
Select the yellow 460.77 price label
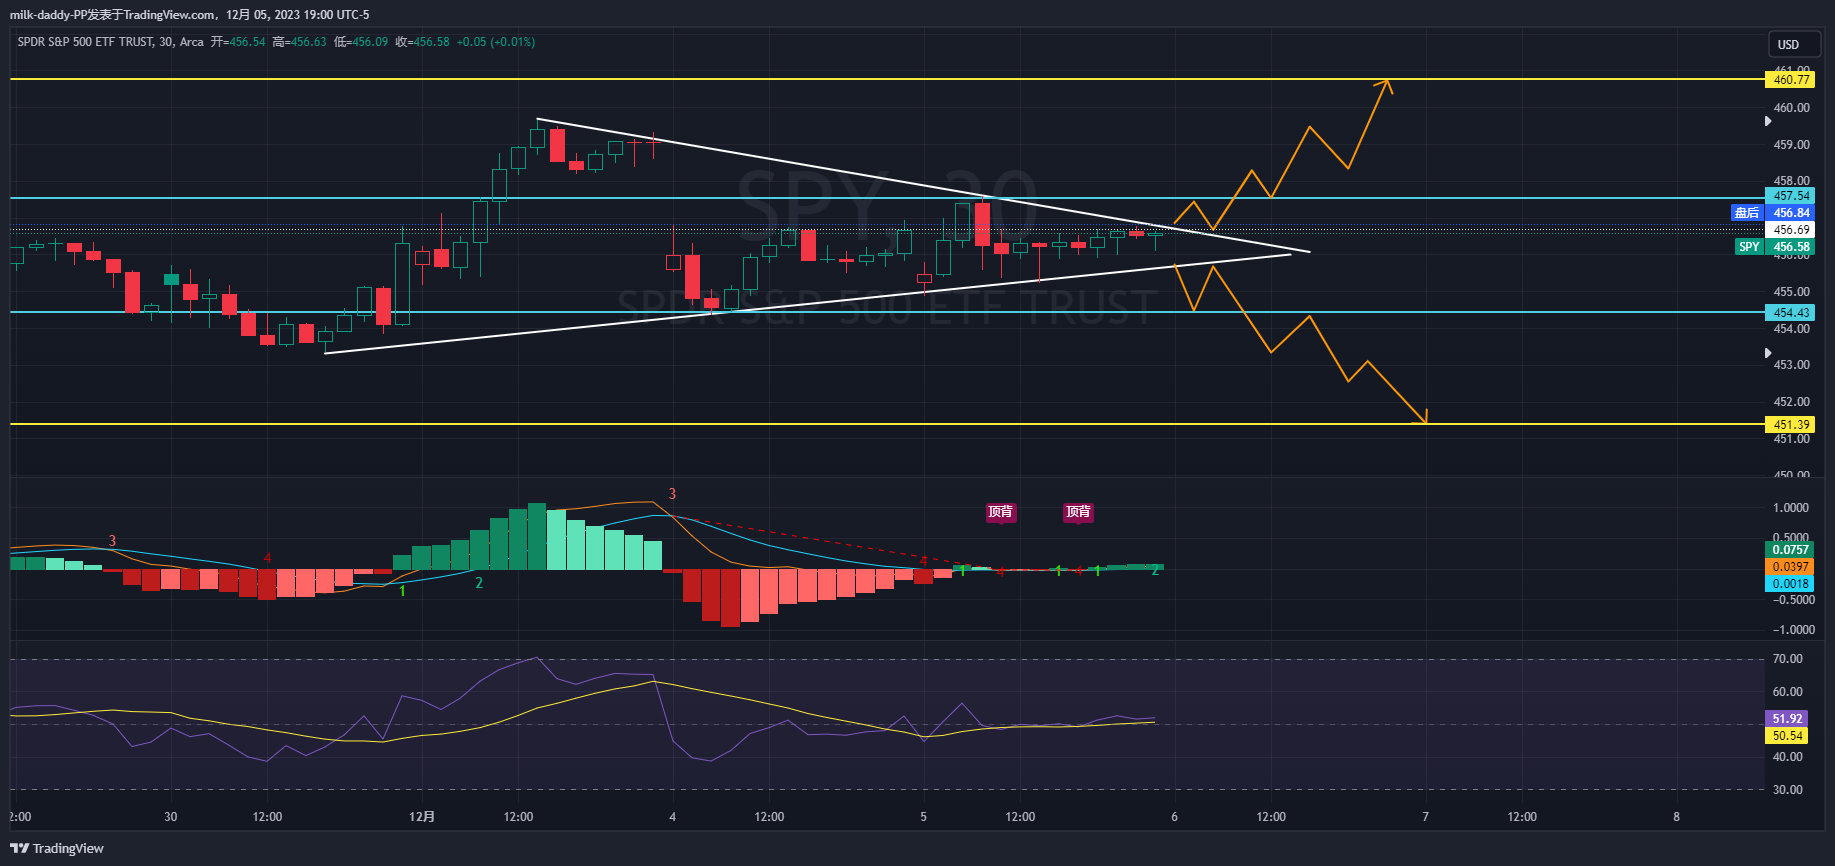(x=1790, y=79)
